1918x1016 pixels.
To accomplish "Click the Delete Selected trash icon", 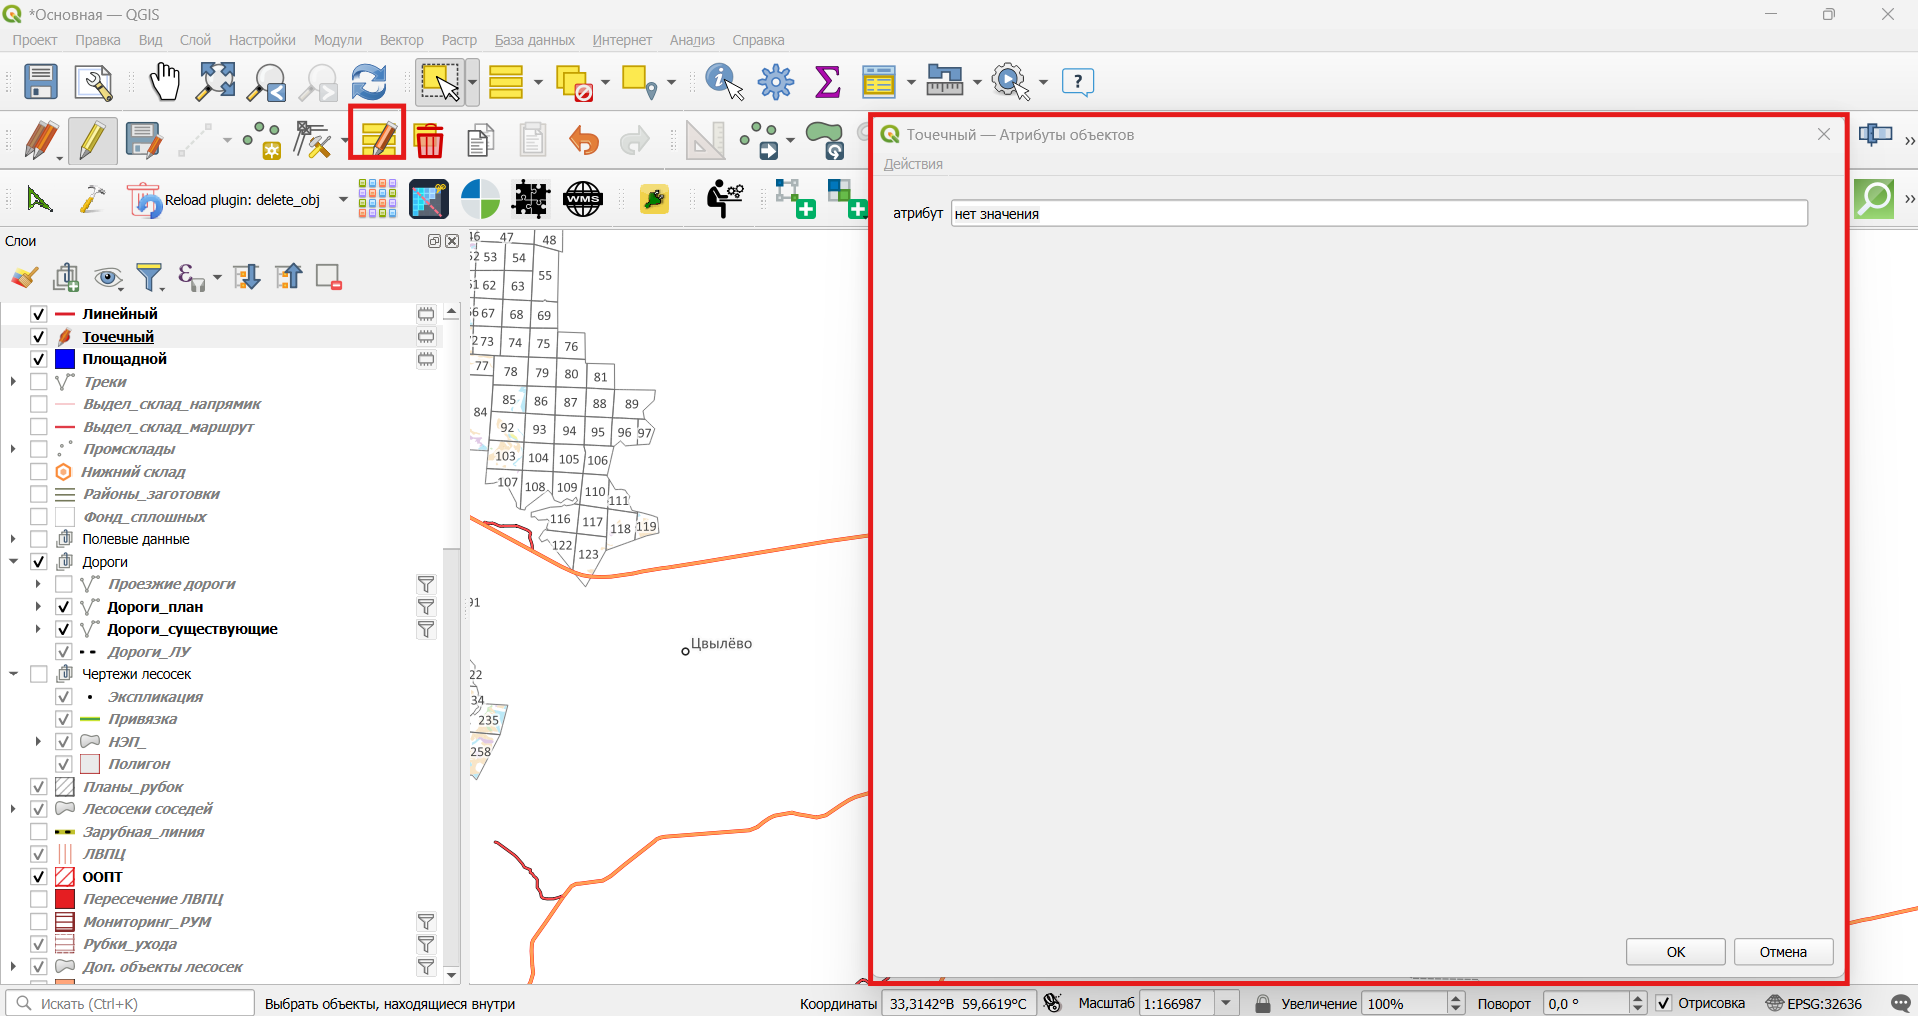I will (x=429, y=141).
